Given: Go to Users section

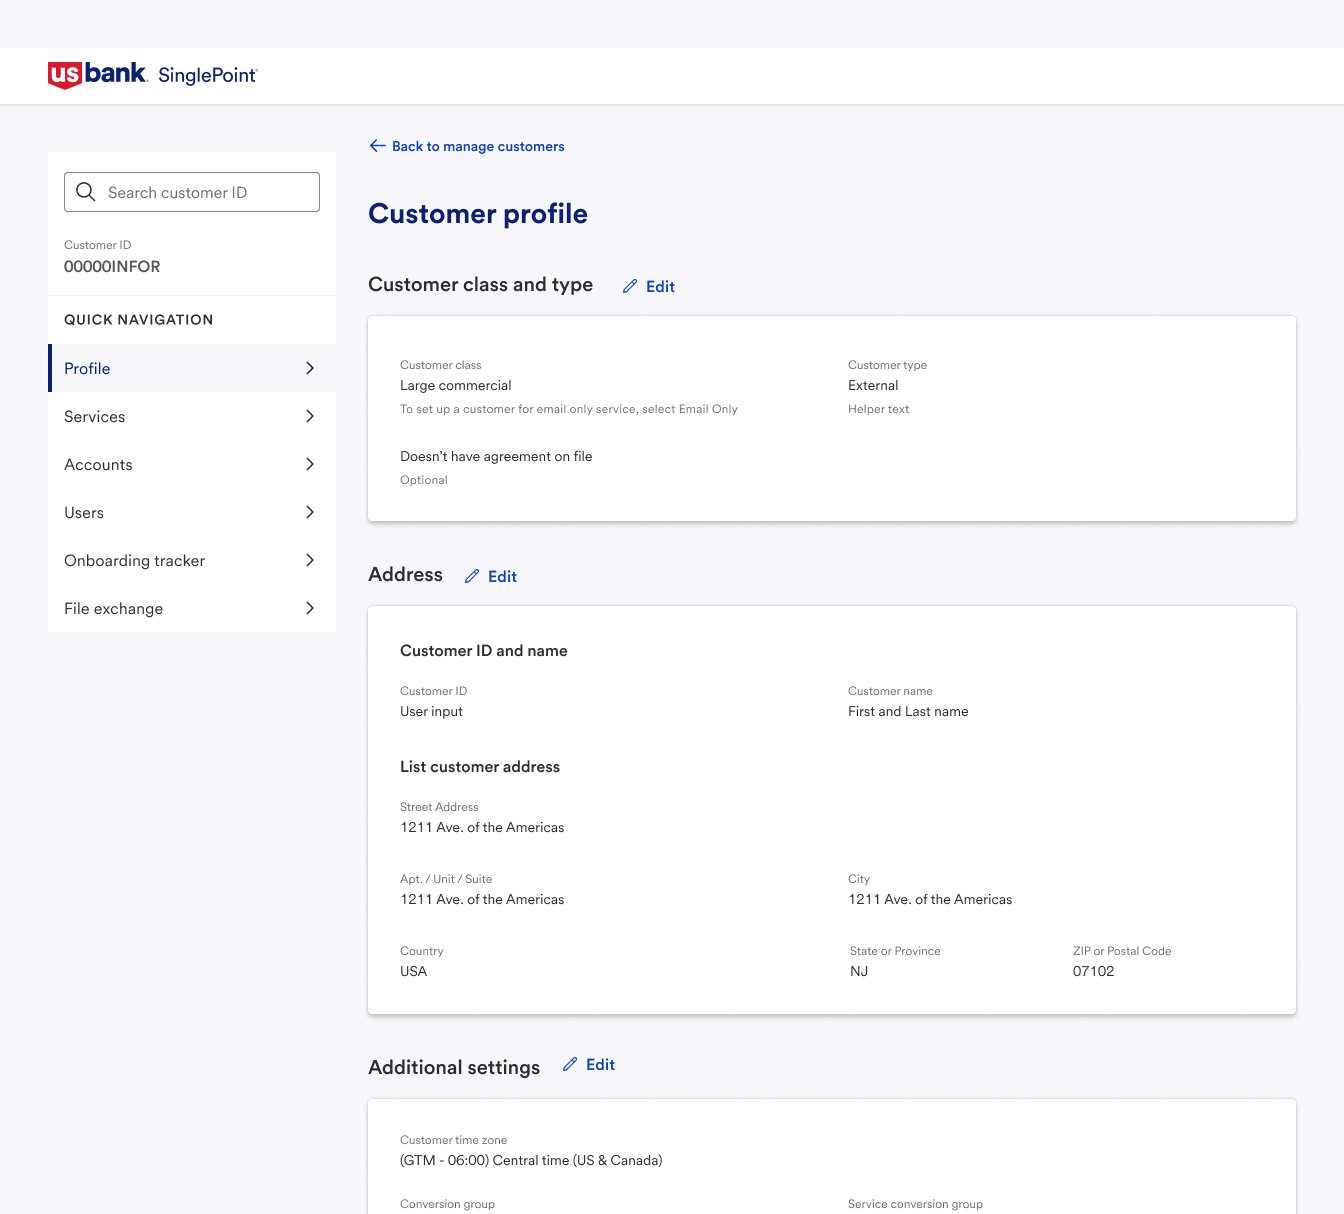Looking at the screenshot, I should (192, 512).
